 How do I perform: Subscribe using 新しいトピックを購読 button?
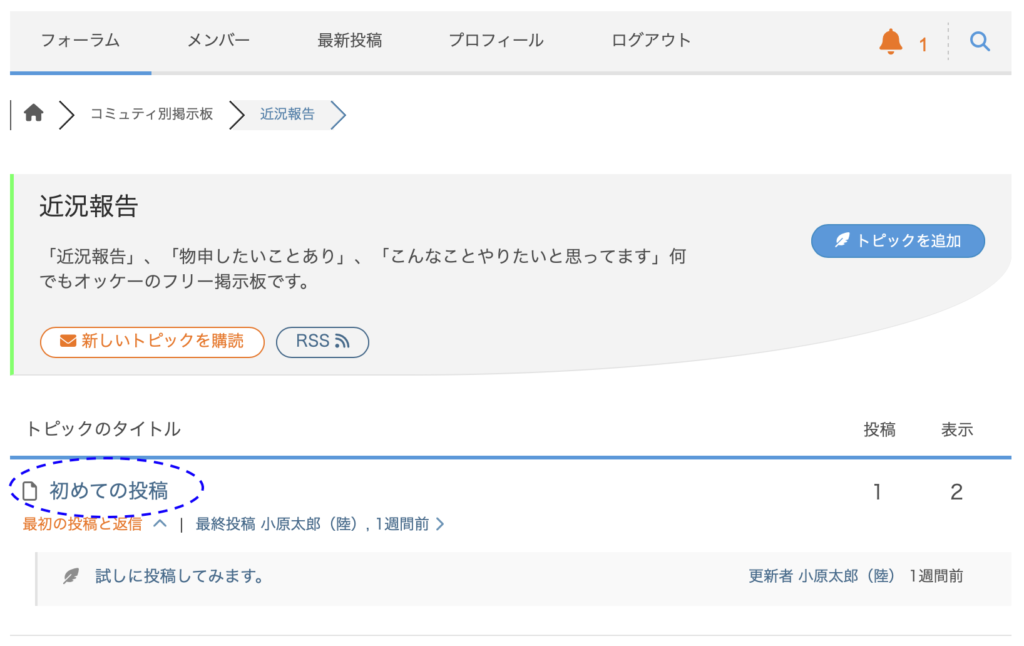pos(152,341)
